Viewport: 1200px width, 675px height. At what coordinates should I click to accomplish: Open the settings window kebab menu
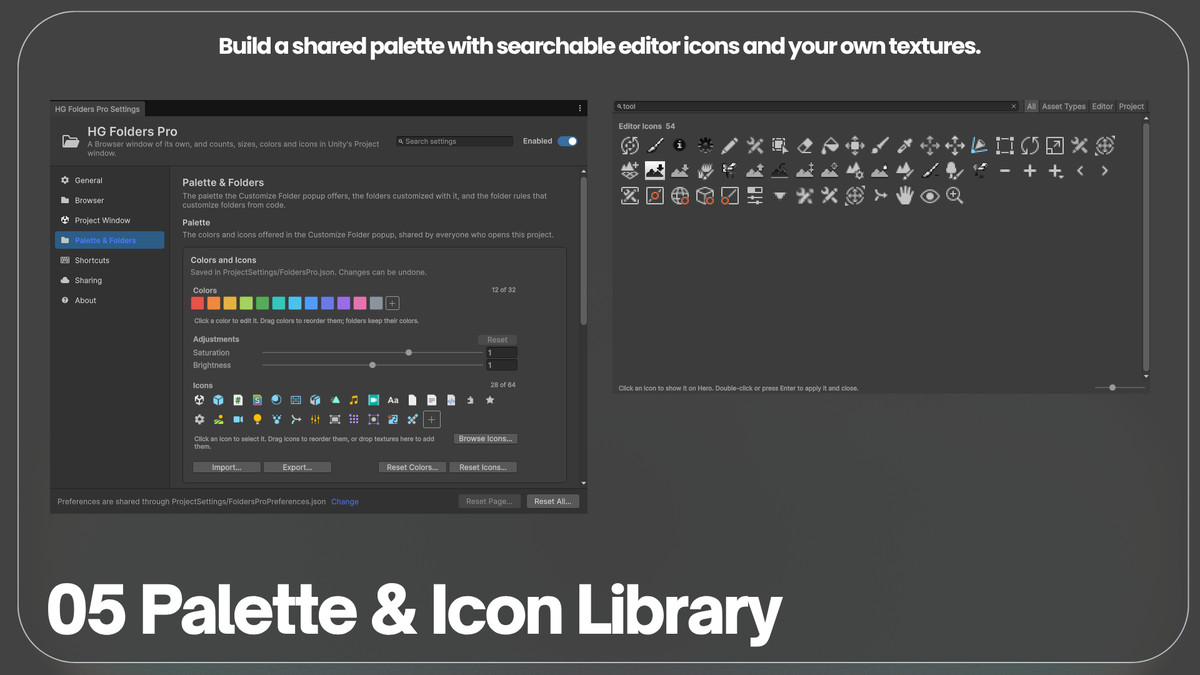pyautogui.click(x=580, y=108)
